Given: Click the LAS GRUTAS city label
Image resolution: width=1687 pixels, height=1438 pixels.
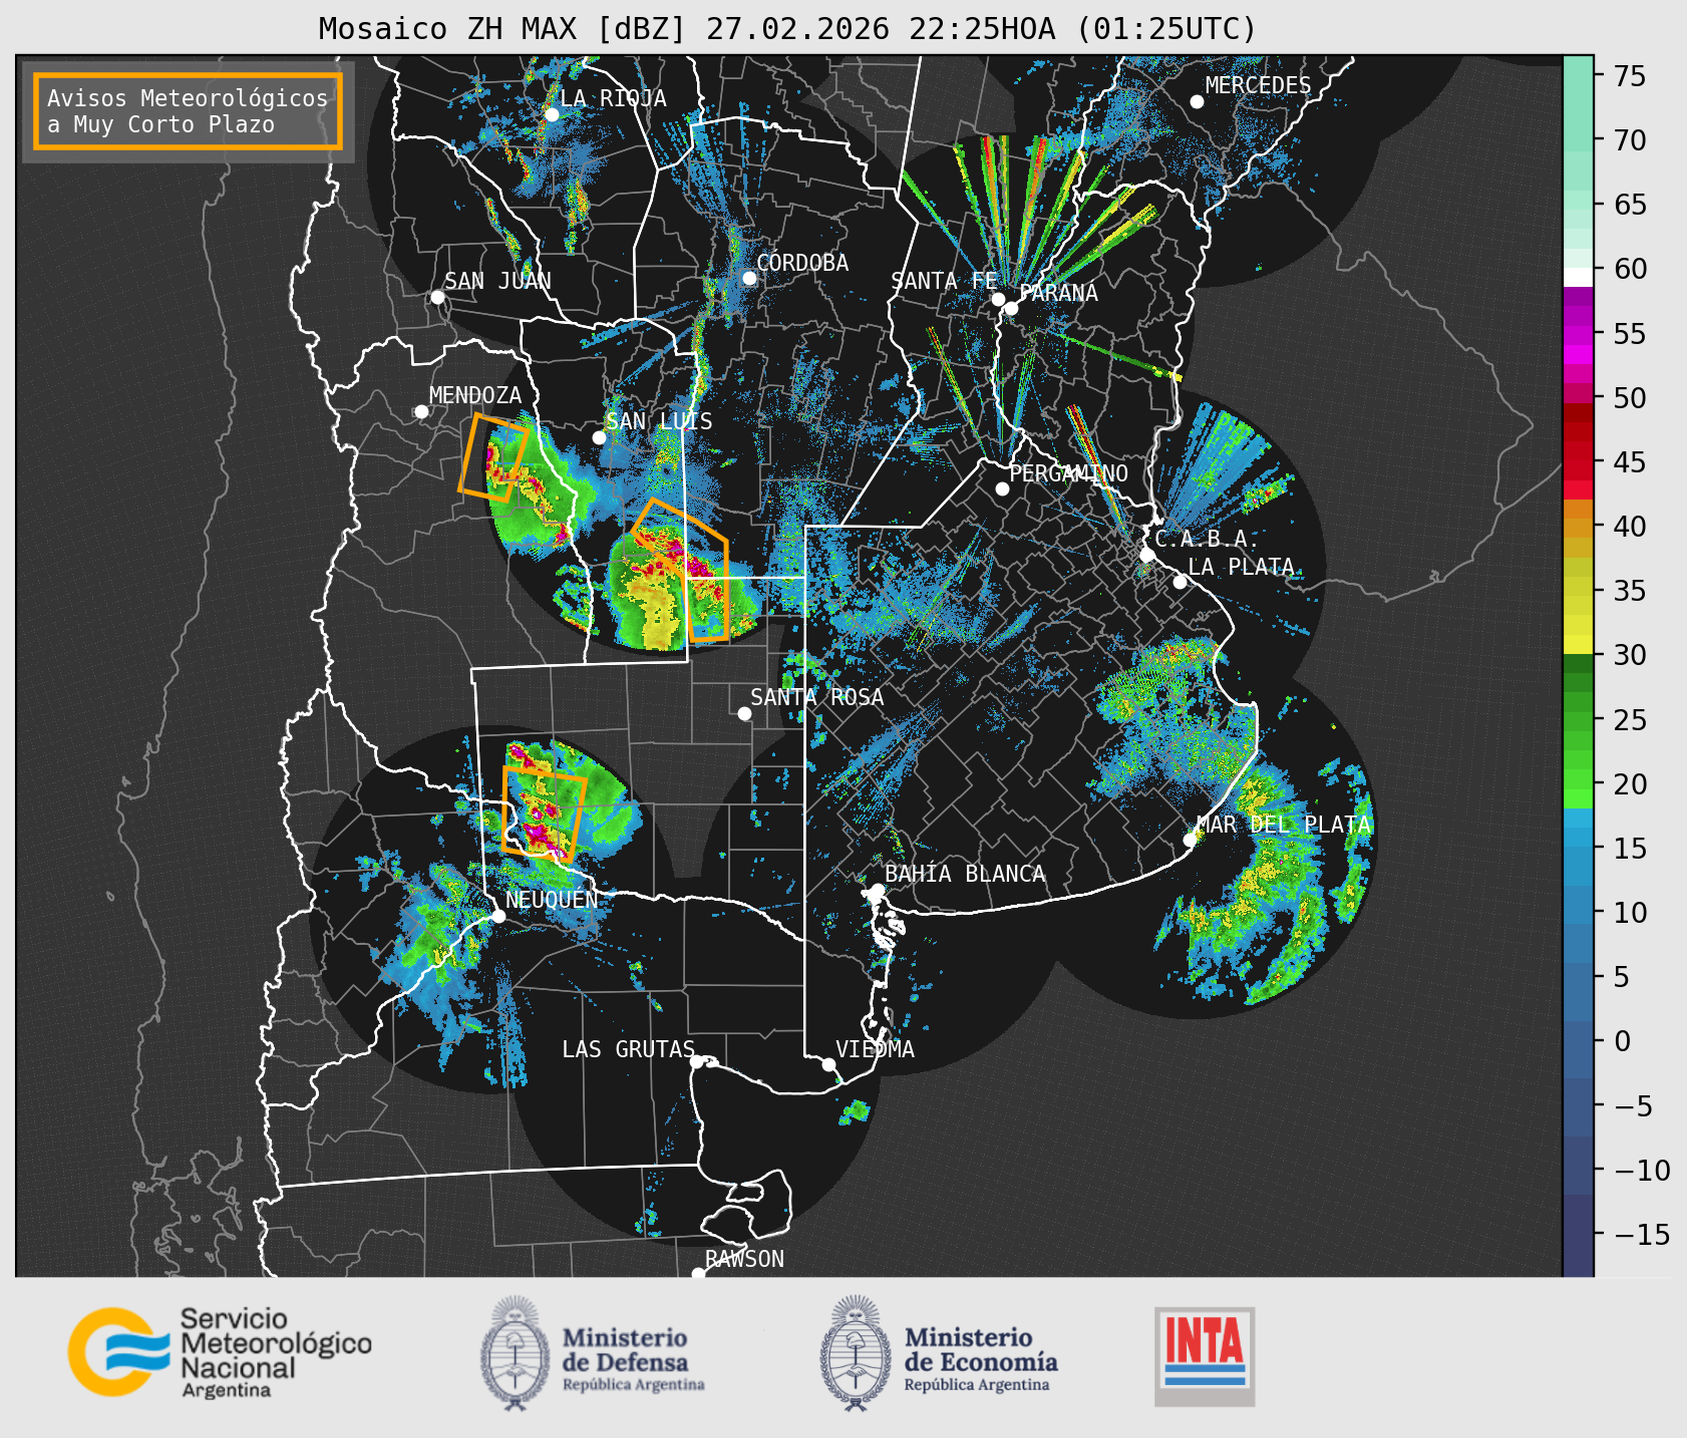Looking at the screenshot, I should 628,1049.
